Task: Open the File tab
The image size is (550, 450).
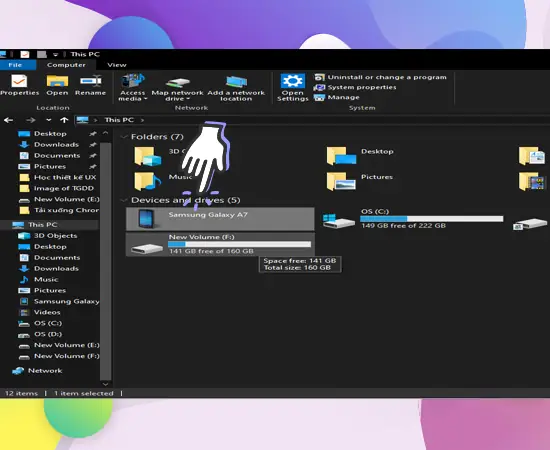Action: point(15,65)
